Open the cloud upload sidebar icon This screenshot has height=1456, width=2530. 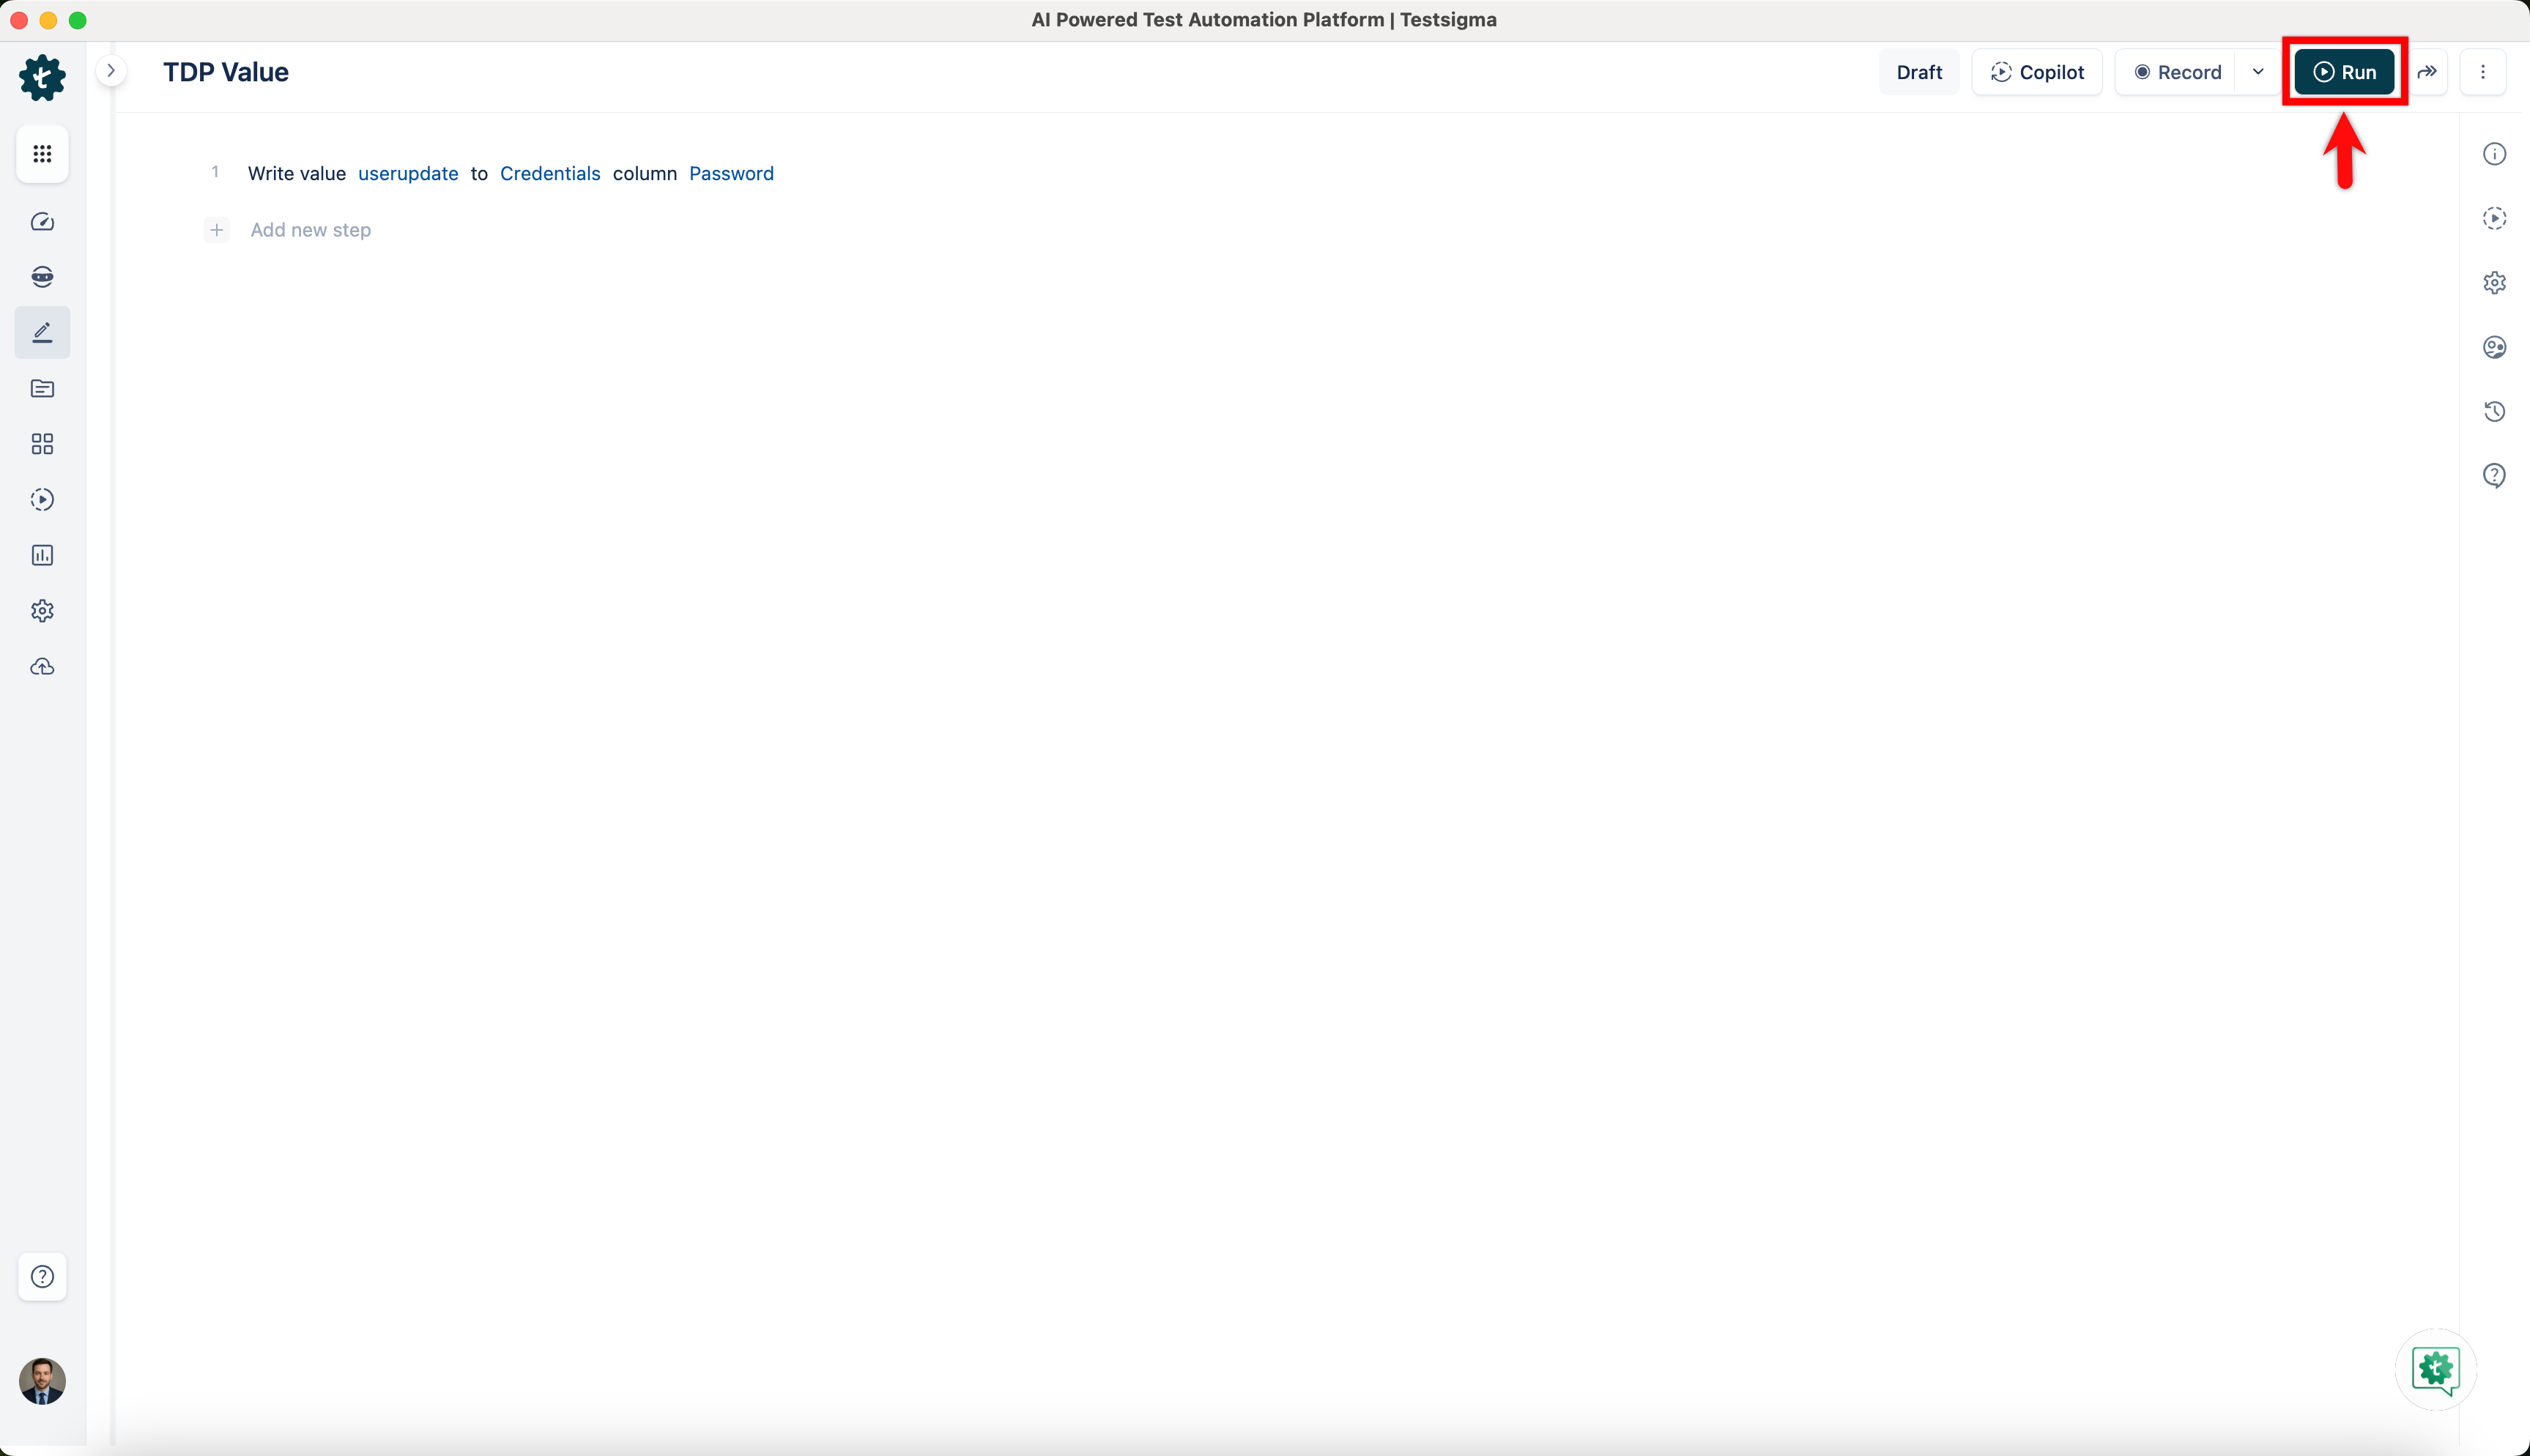[42, 667]
